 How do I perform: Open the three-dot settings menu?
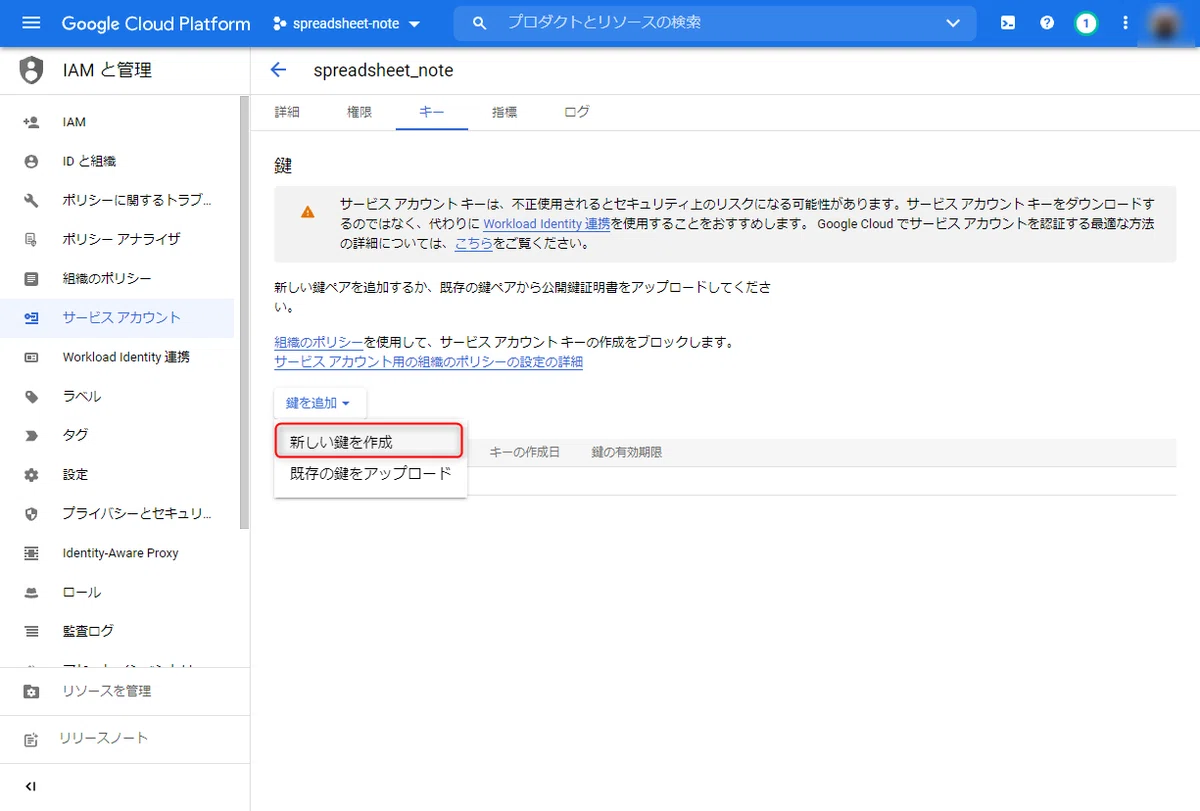click(1125, 23)
